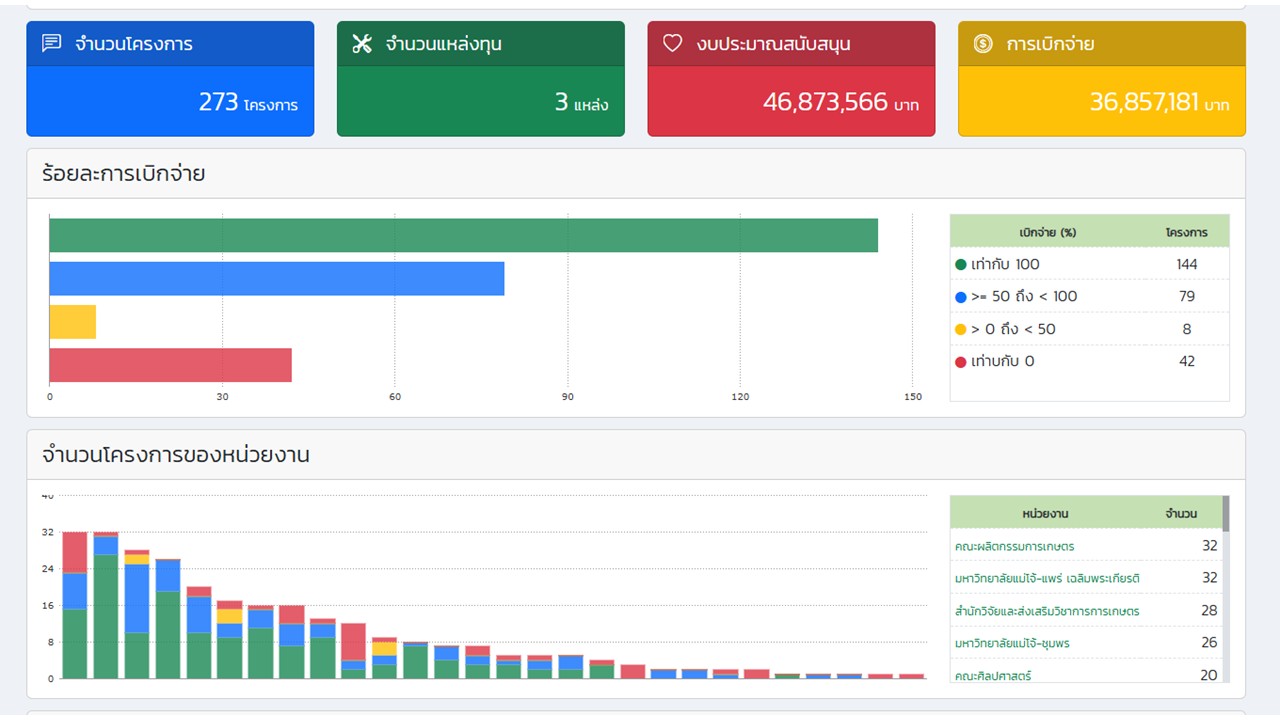Open มหาวิทยาลัยแม่โจ้-ชุมพร link
Screen dimensions: 1280x720
1012,644
